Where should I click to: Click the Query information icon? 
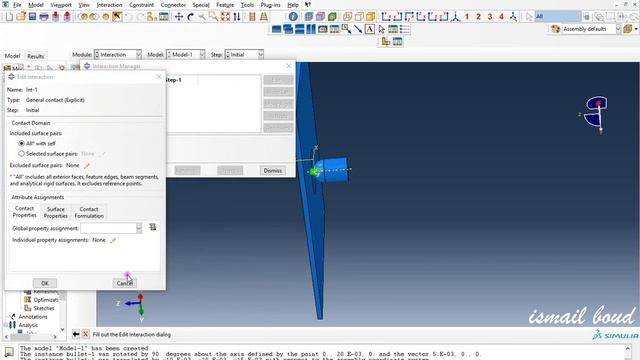pos(293,17)
